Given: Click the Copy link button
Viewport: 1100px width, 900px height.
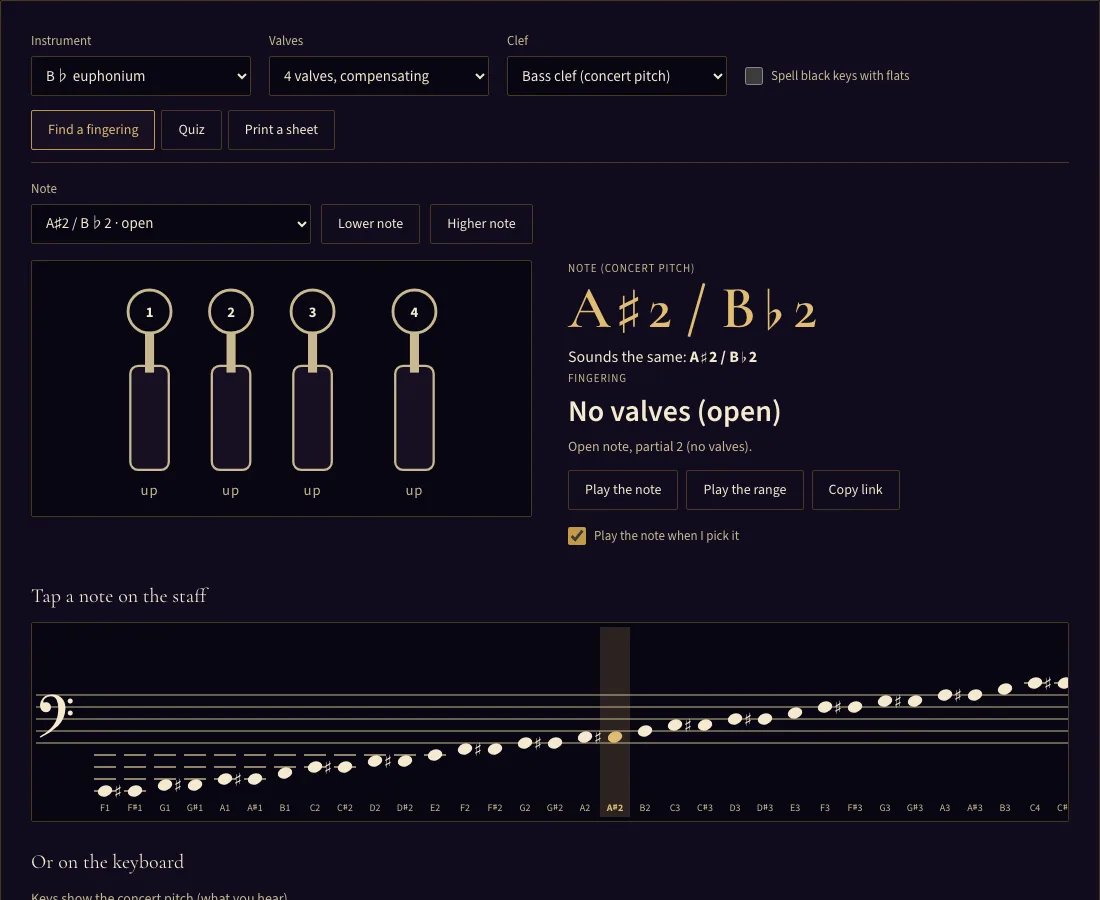Looking at the screenshot, I should (x=855, y=490).
